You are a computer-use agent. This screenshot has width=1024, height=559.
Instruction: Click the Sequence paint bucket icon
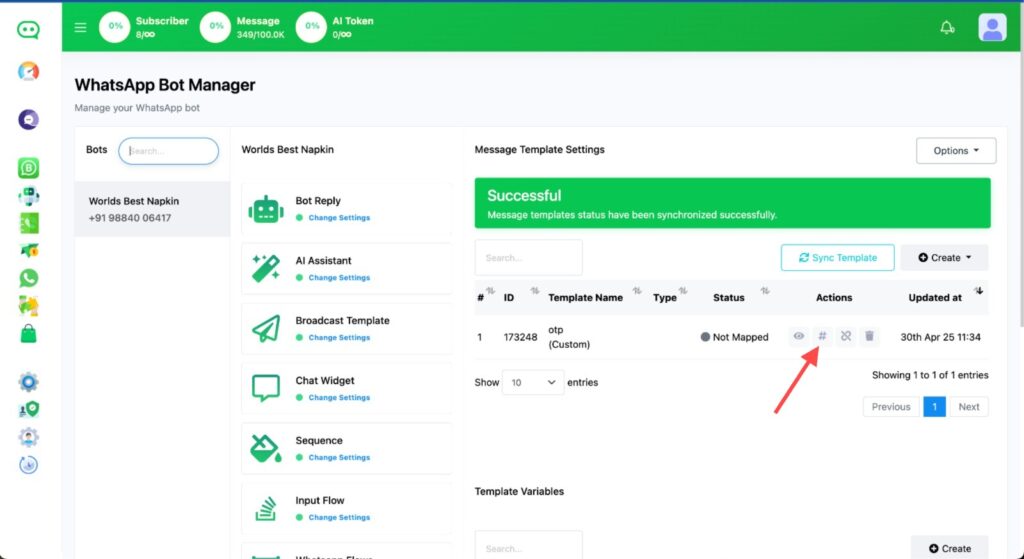click(x=266, y=449)
